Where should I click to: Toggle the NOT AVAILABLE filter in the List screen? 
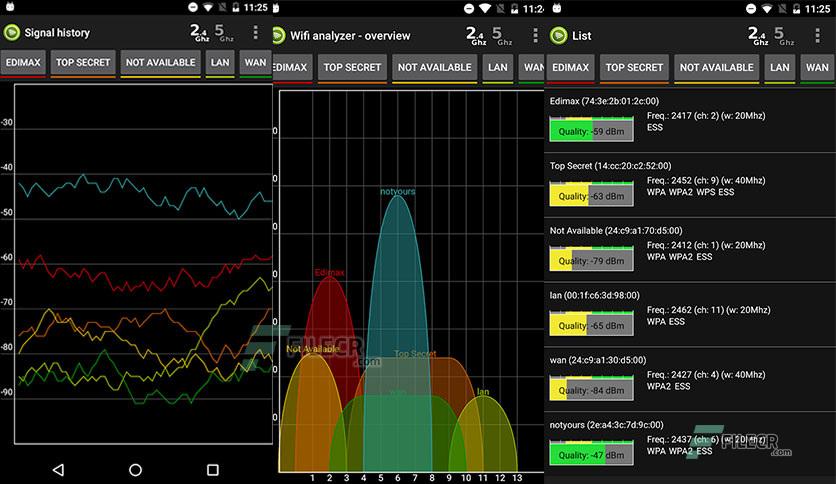[x=716, y=68]
